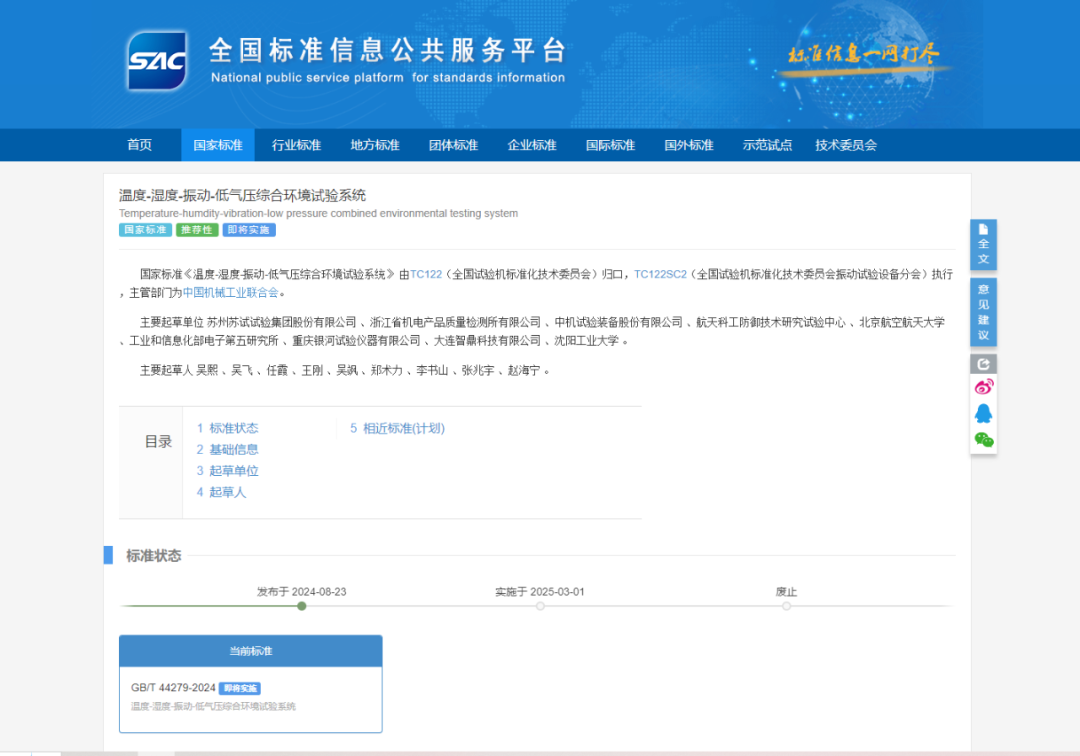The width and height of the screenshot is (1080, 756).
Task: Click the 发布于 2024-08-23 timeline marker
Action: click(x=302, y=605)
